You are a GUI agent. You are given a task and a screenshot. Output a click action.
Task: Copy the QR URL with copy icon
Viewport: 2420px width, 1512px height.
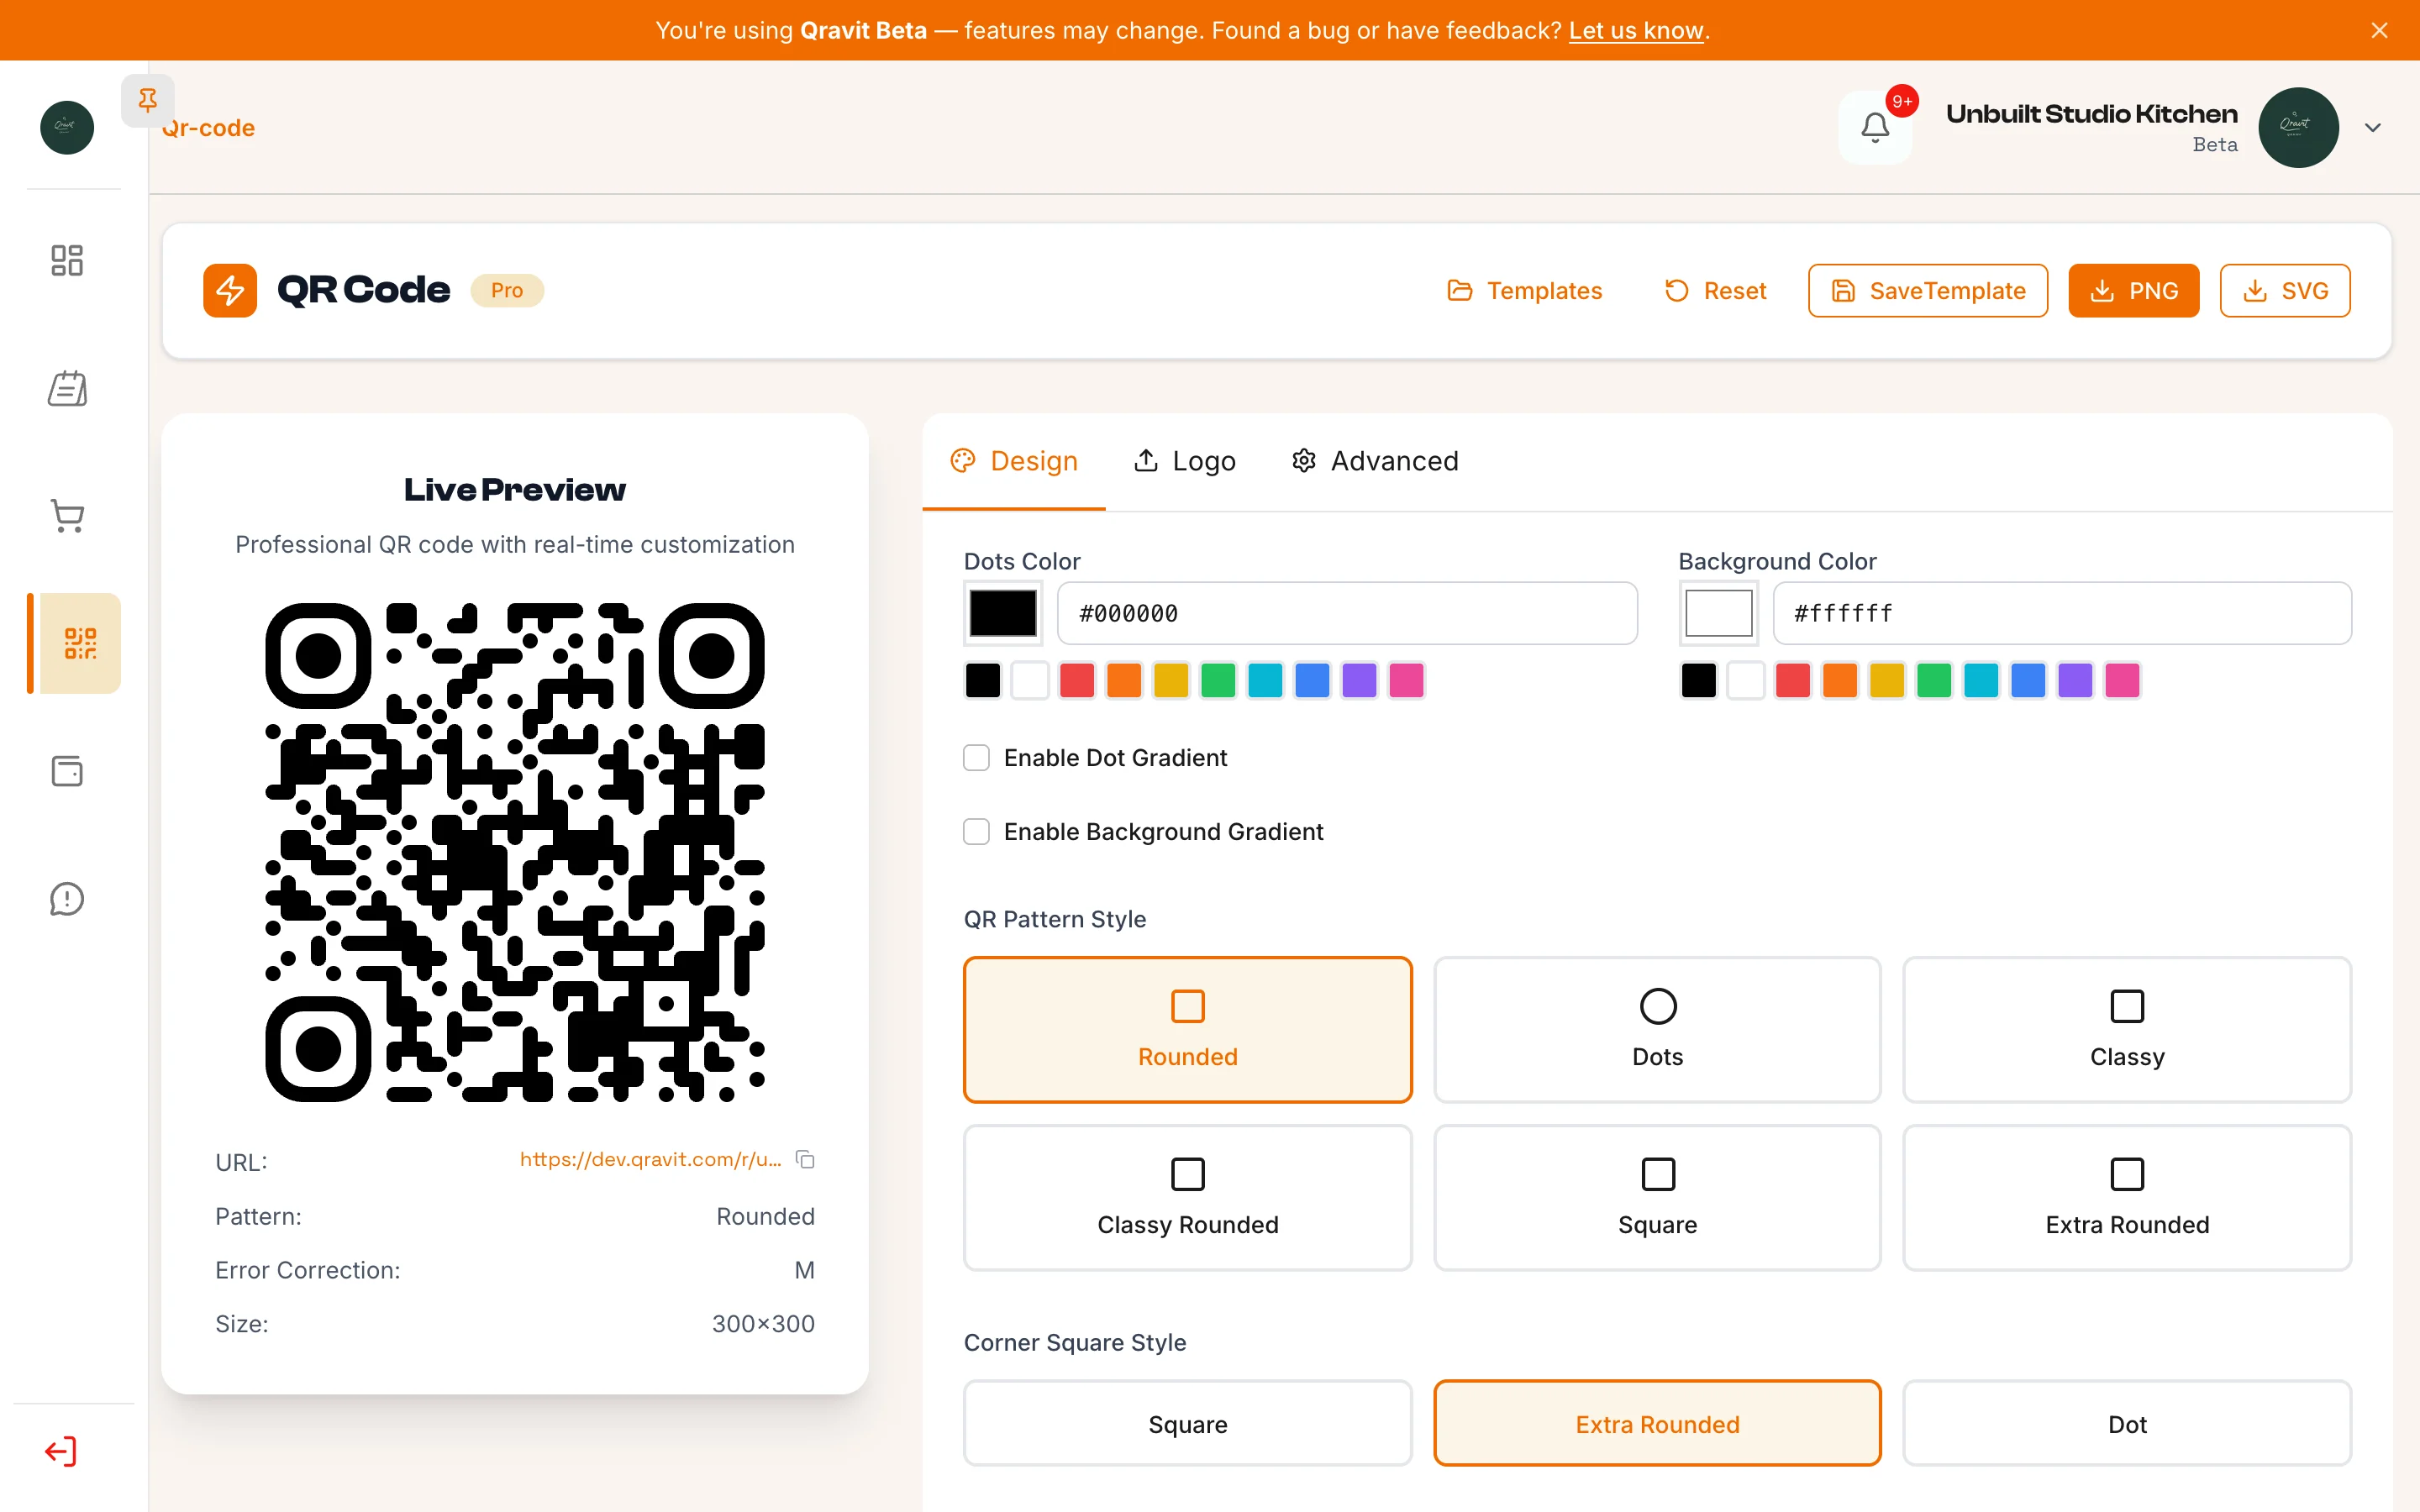(805, 1159)
